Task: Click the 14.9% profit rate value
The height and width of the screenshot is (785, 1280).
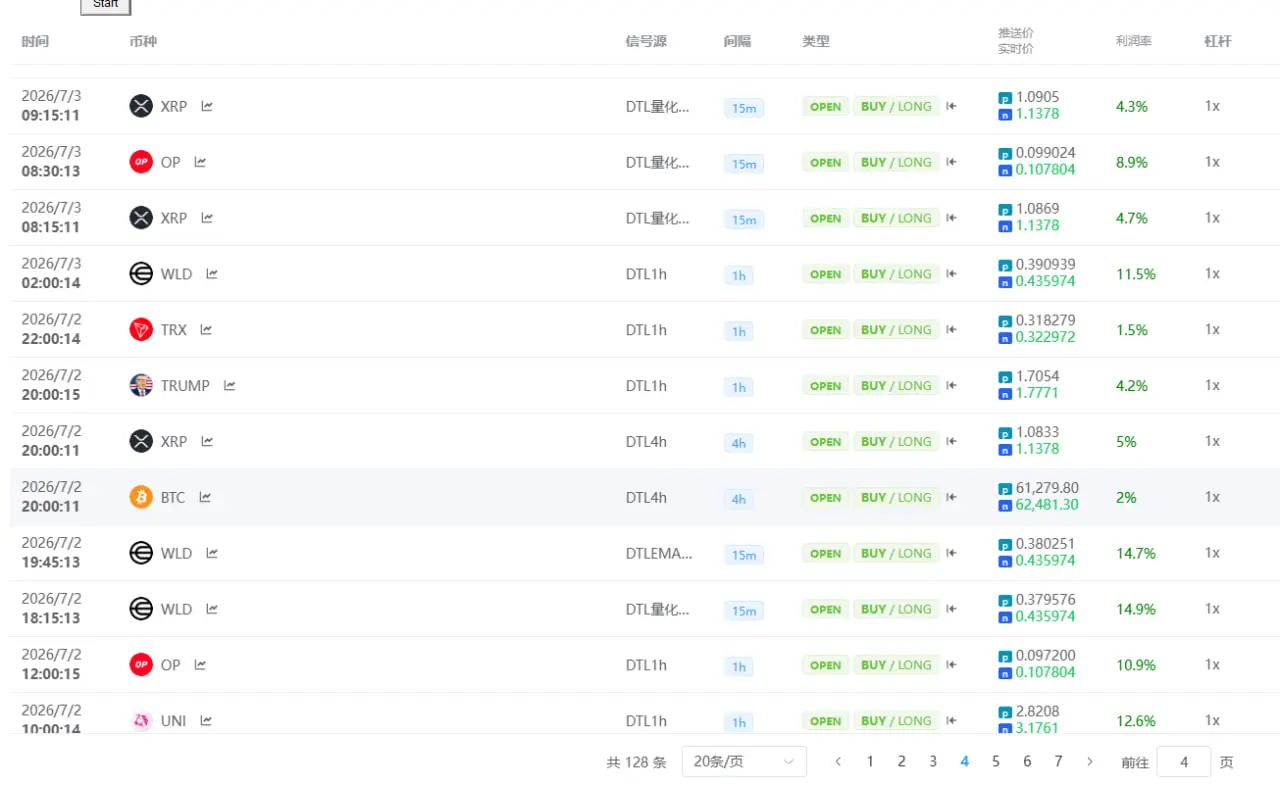Action: tap(1136, 609)
